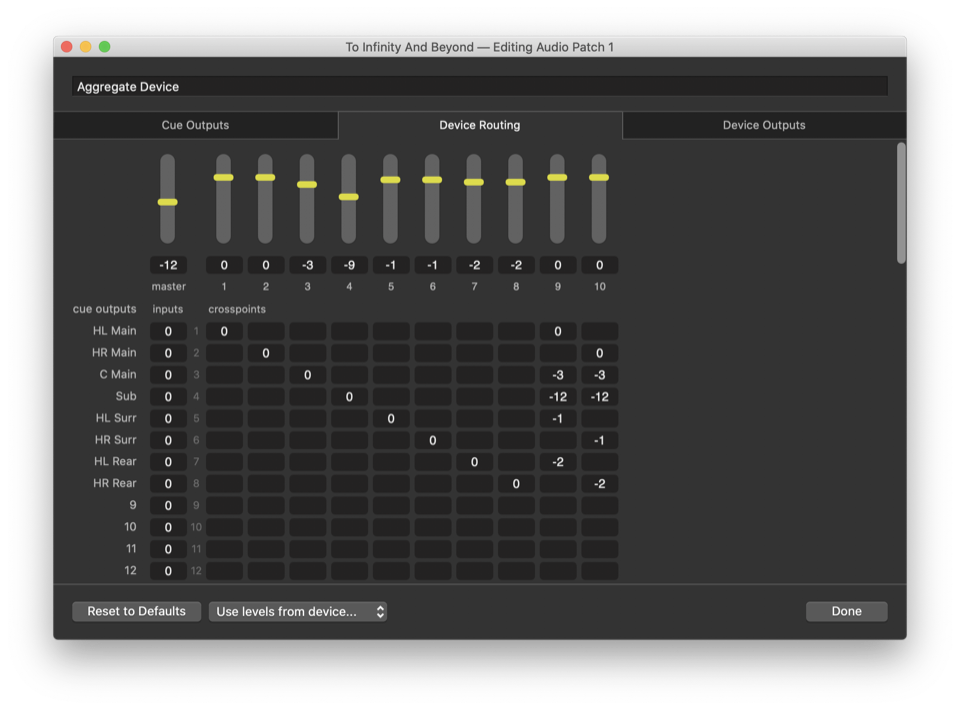Select row 12 input level field
The height and width of the screenshot is (710, 960).
(168, 571)
